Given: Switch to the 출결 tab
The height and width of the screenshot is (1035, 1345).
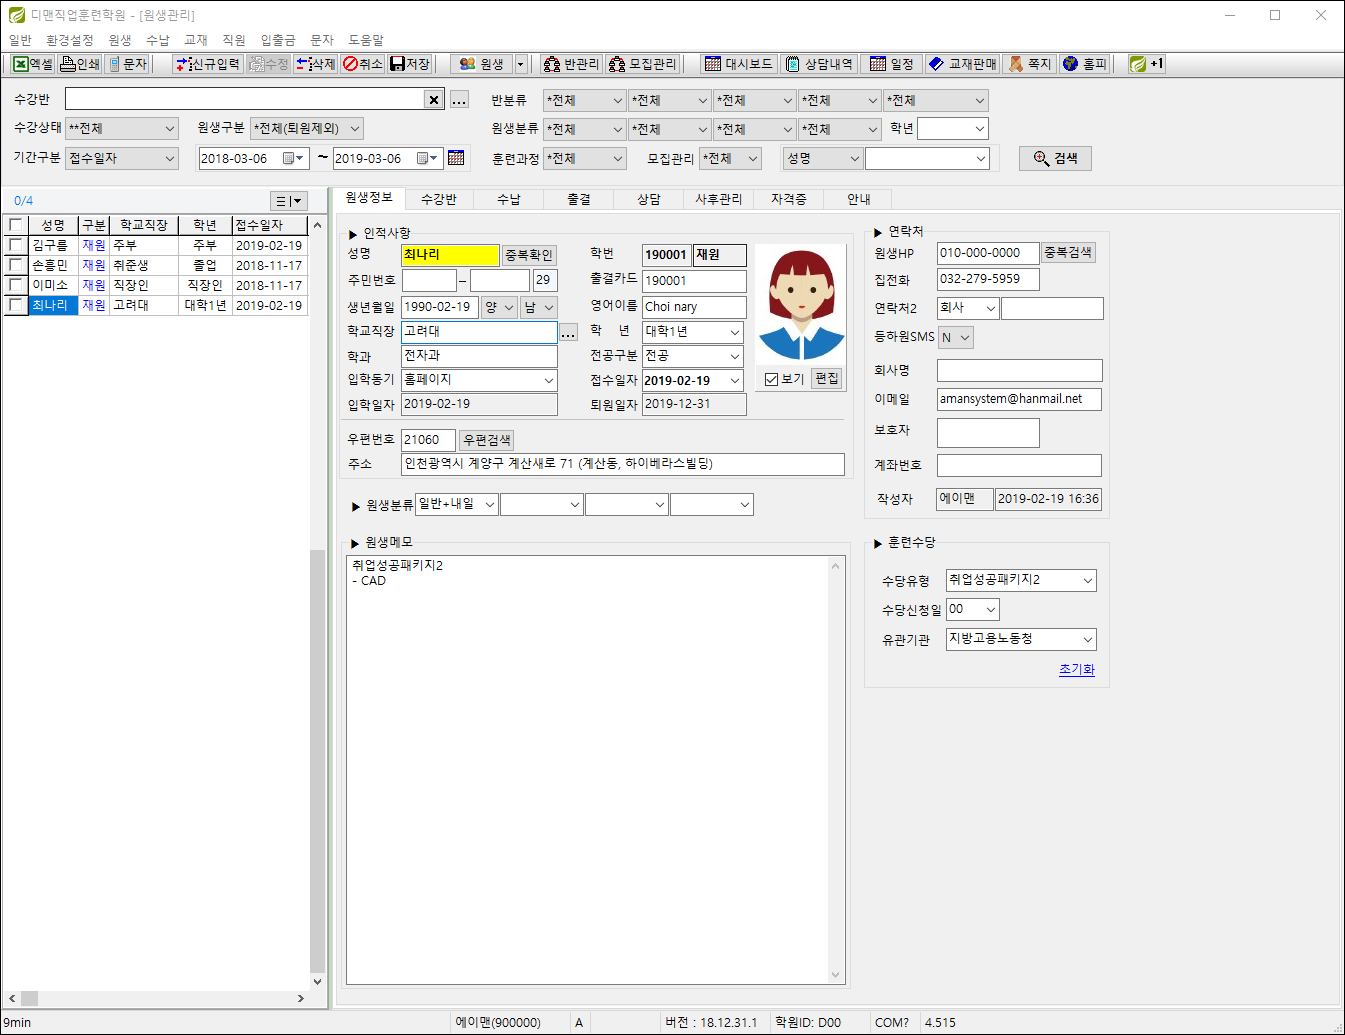Looking at the screenshot, I should pyautogui.click(x=579, y=199).
